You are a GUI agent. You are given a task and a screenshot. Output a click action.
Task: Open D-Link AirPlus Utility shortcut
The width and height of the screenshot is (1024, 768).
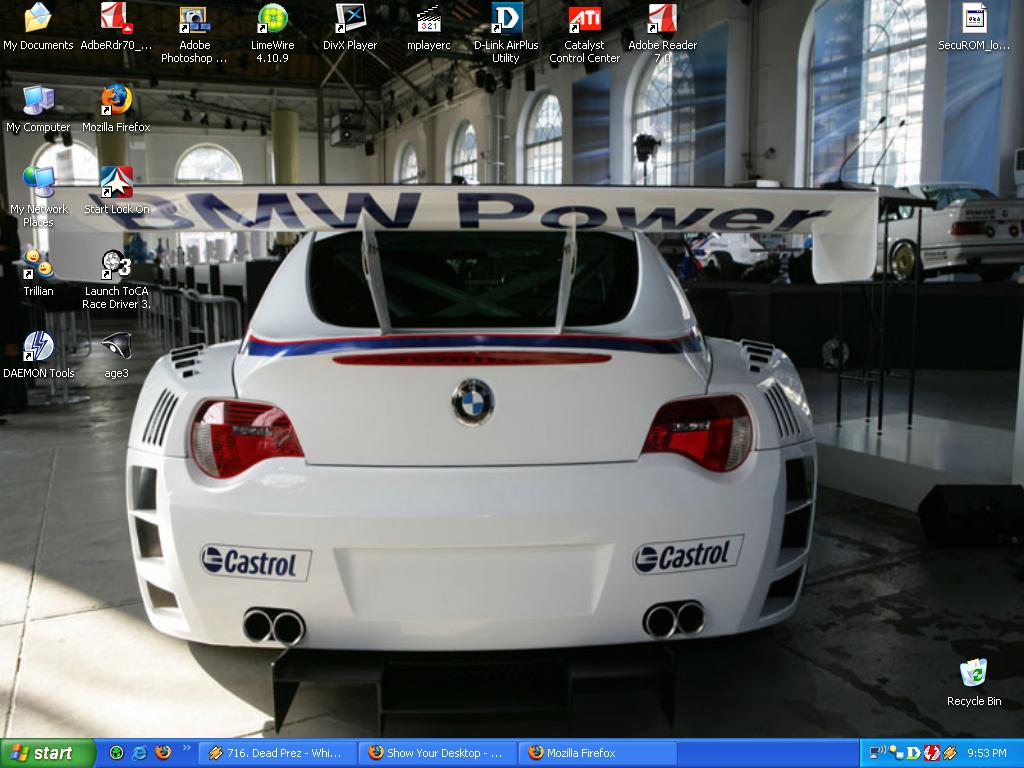click(x=506, y=20)
